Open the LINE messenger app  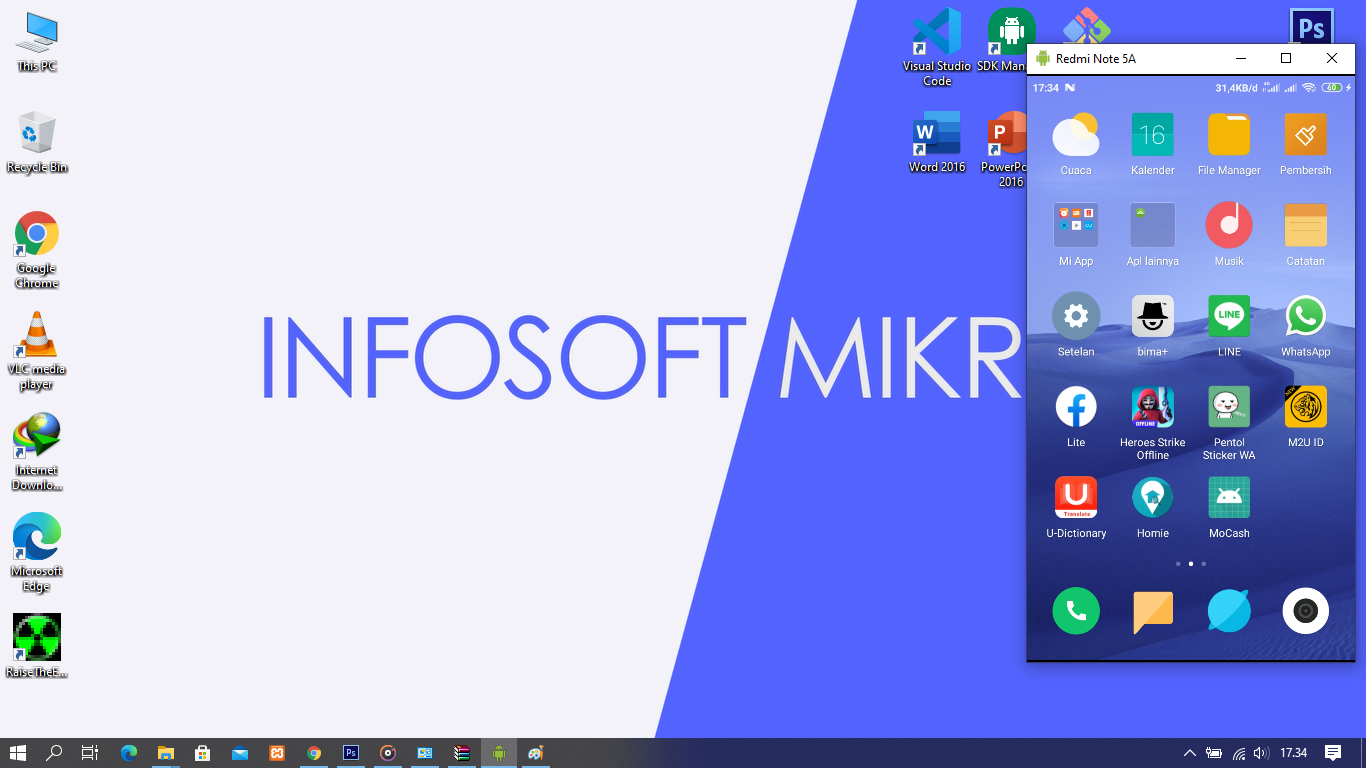[1229, 316]
